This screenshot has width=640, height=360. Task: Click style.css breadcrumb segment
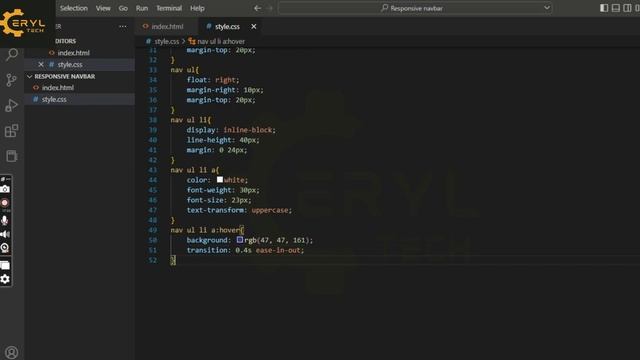pyautogui.click(x=167, y=41)
